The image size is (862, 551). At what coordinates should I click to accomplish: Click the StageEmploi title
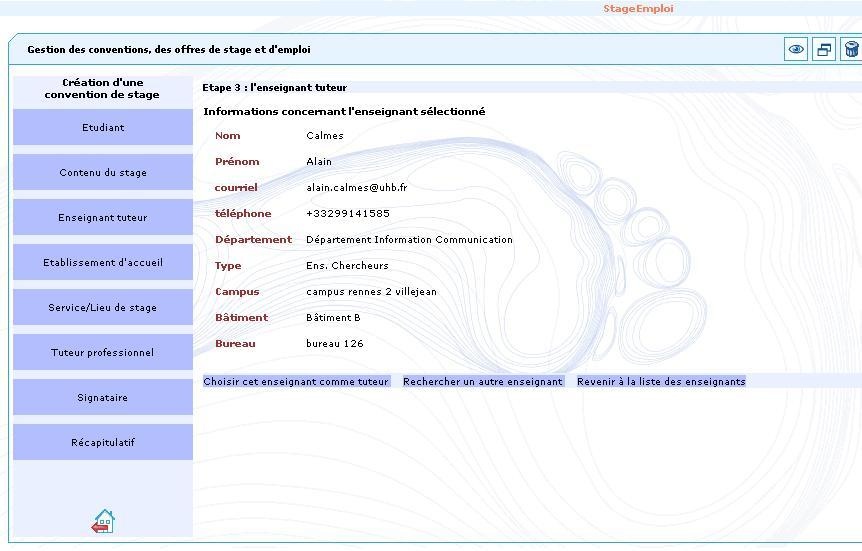[x=638, y=9]
